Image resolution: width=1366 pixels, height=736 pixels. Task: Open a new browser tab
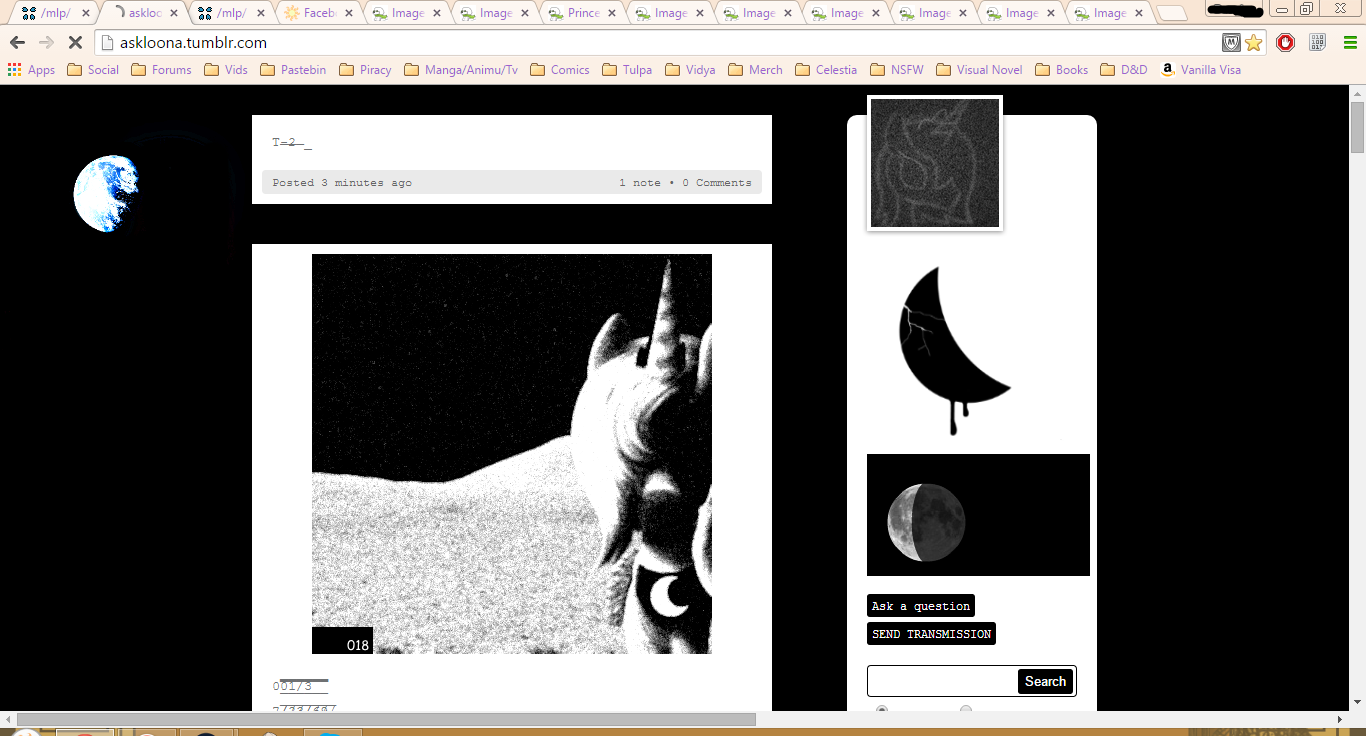(x=1172, y=13)
